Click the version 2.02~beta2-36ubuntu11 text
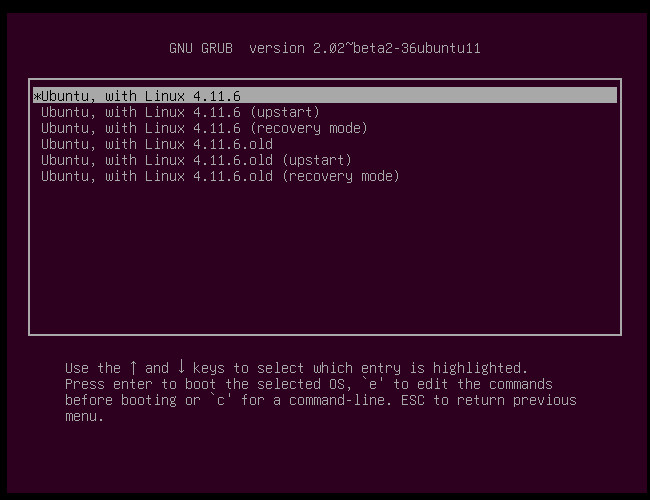Screen dimensions: 650x500 [364, 48]
